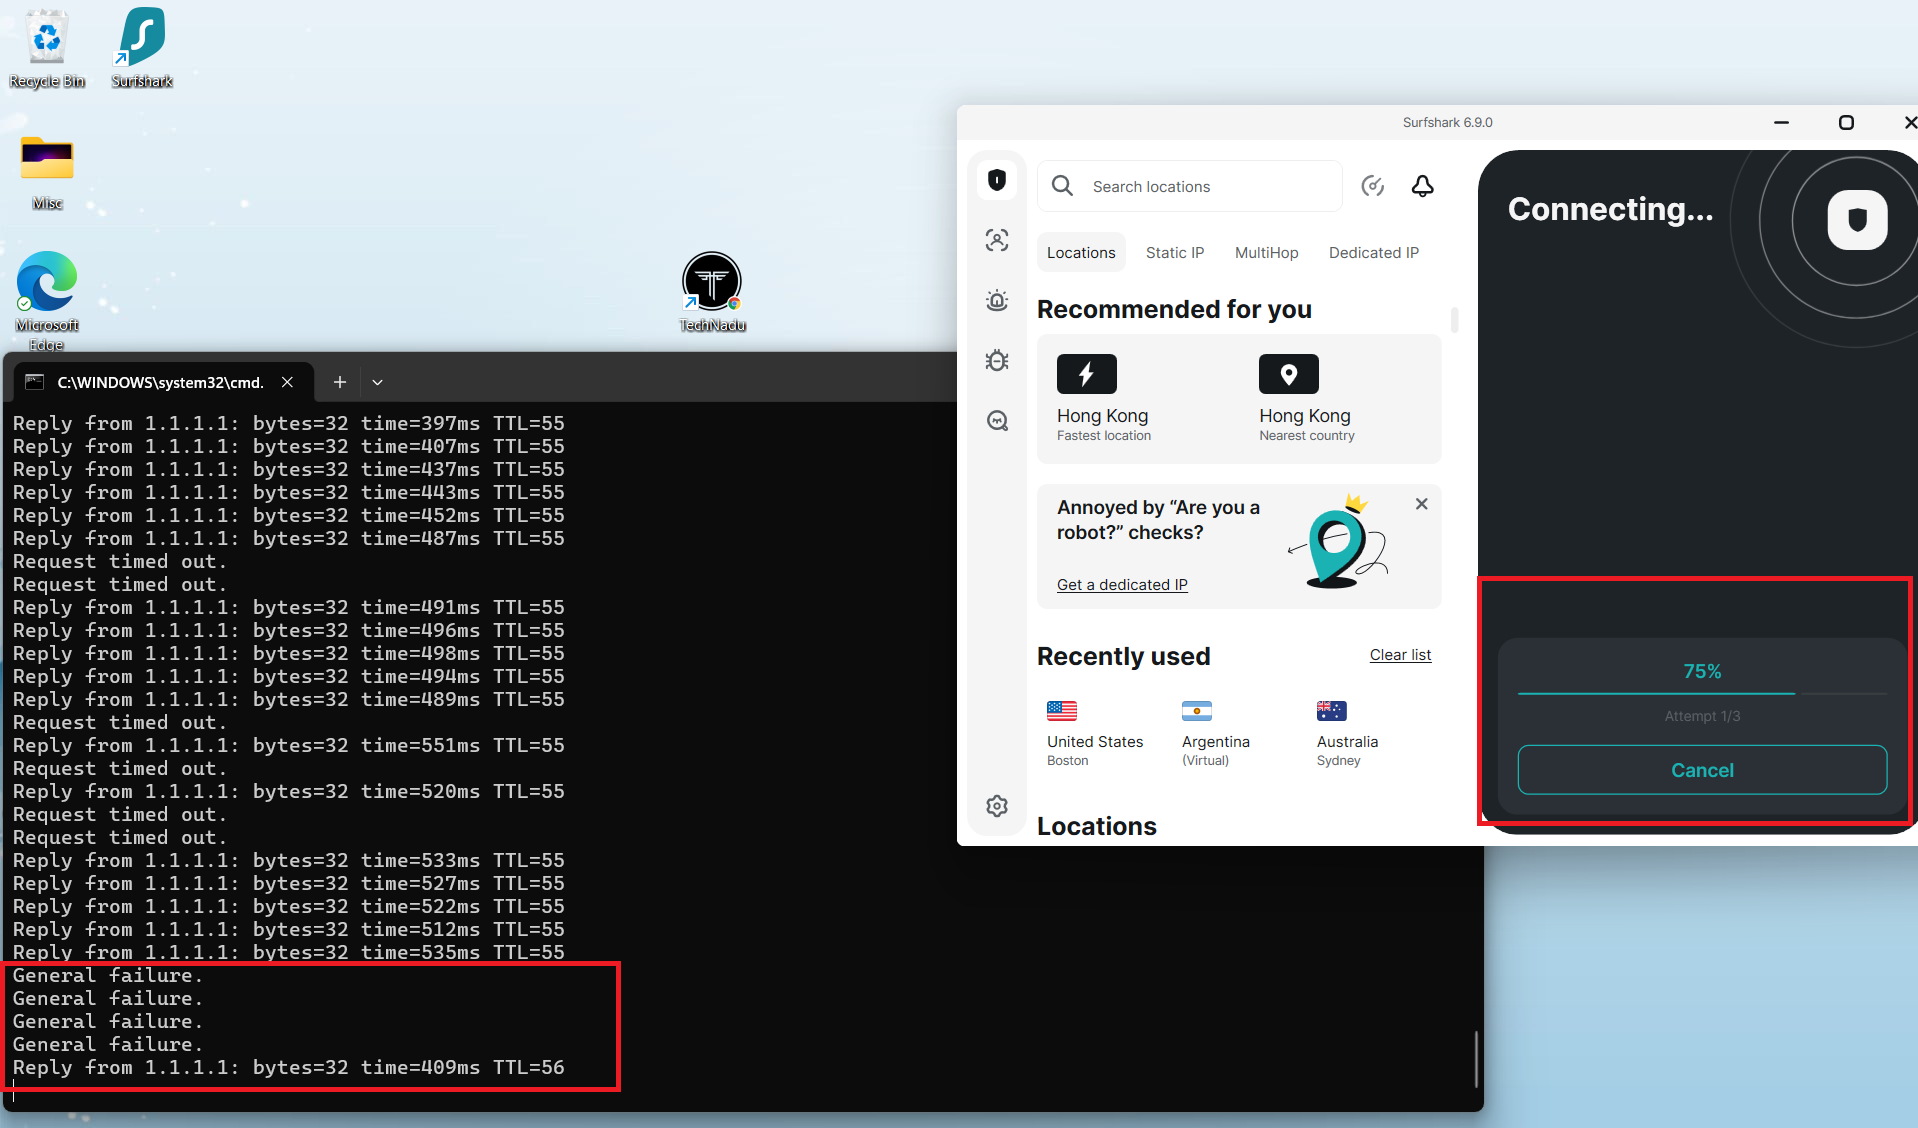Viewport: 1918px width, 1128px height.
Task: Connect to Argentina (Virtual)
Action: pyautogui.click(x=1216, y=734)
